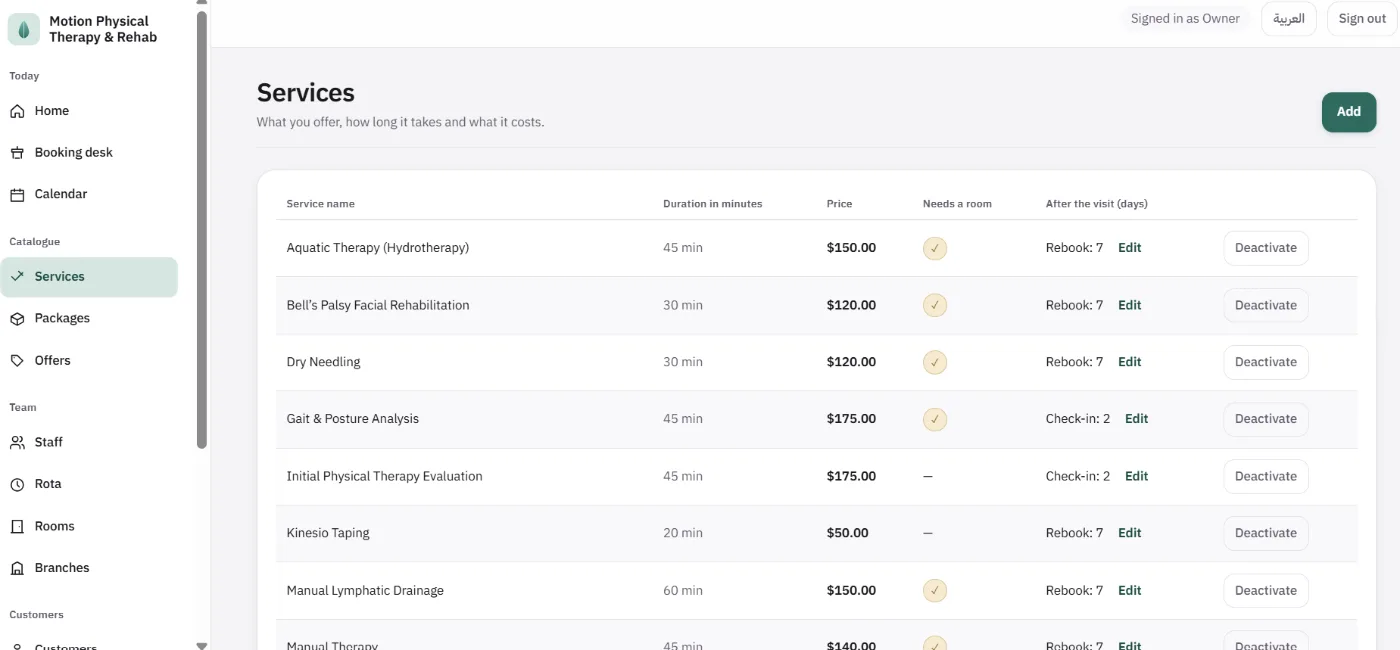Click the $50.00 price of Kinesio Taping

click(x=848, y=533)
